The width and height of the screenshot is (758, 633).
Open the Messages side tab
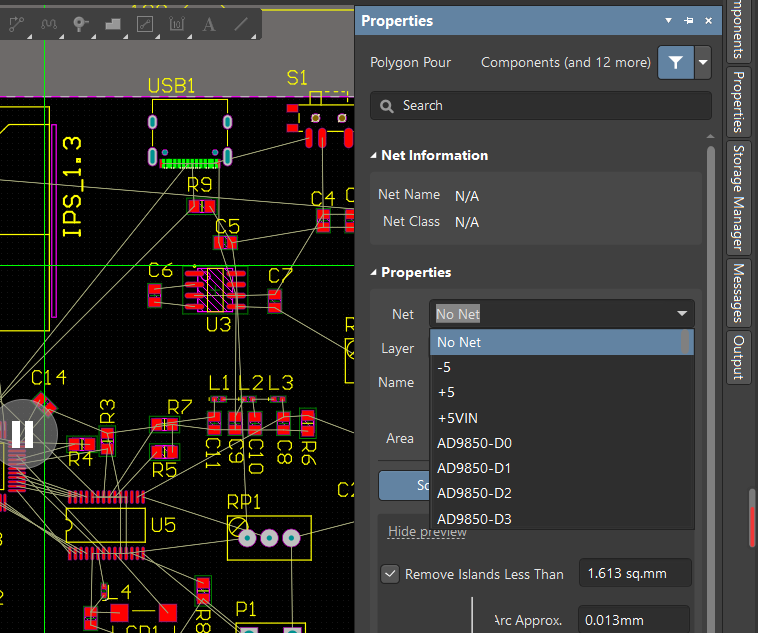pos(739,293)
